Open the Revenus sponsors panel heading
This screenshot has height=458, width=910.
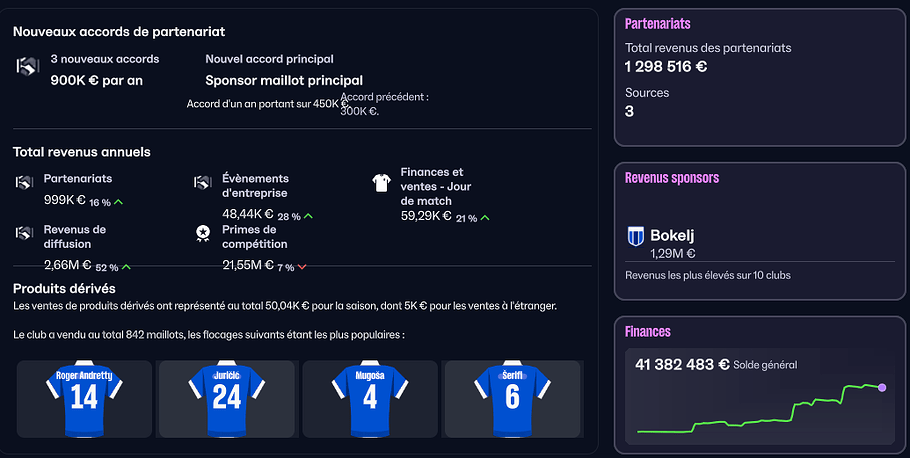click(672, 178)
